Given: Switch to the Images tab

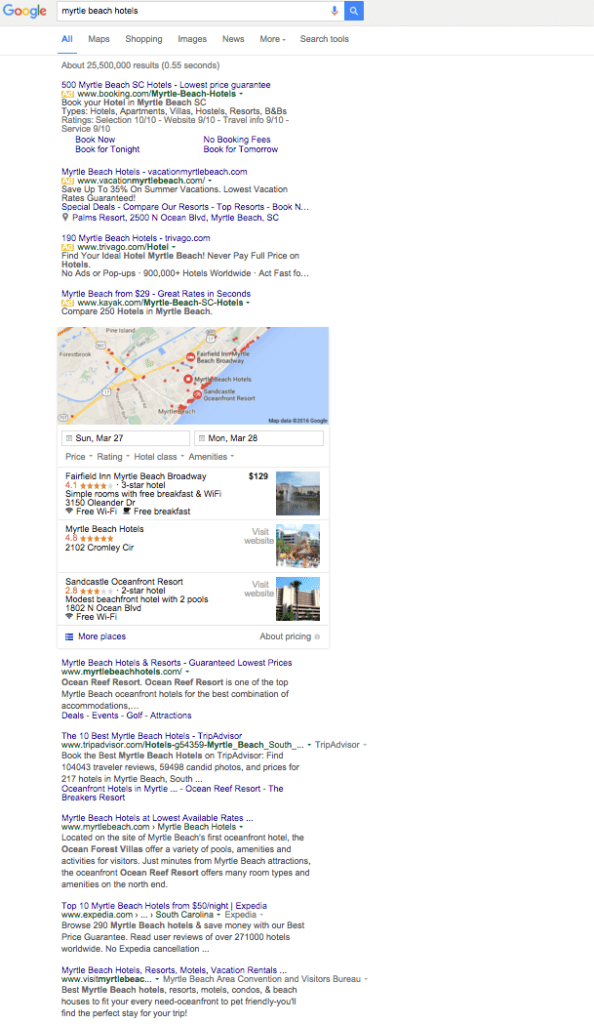Looking at the screenshot, I should pyautogui.click(x=192, y=39).
